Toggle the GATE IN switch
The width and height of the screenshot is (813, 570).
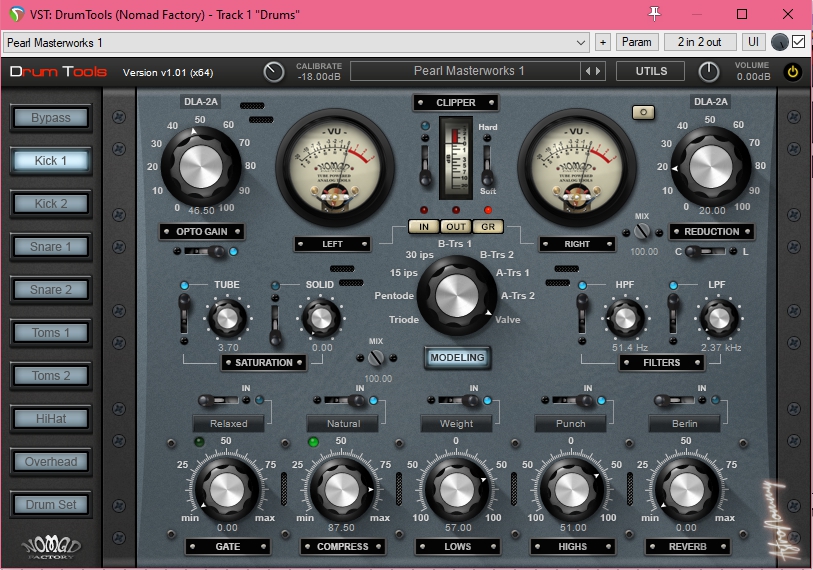coord(219,400)
